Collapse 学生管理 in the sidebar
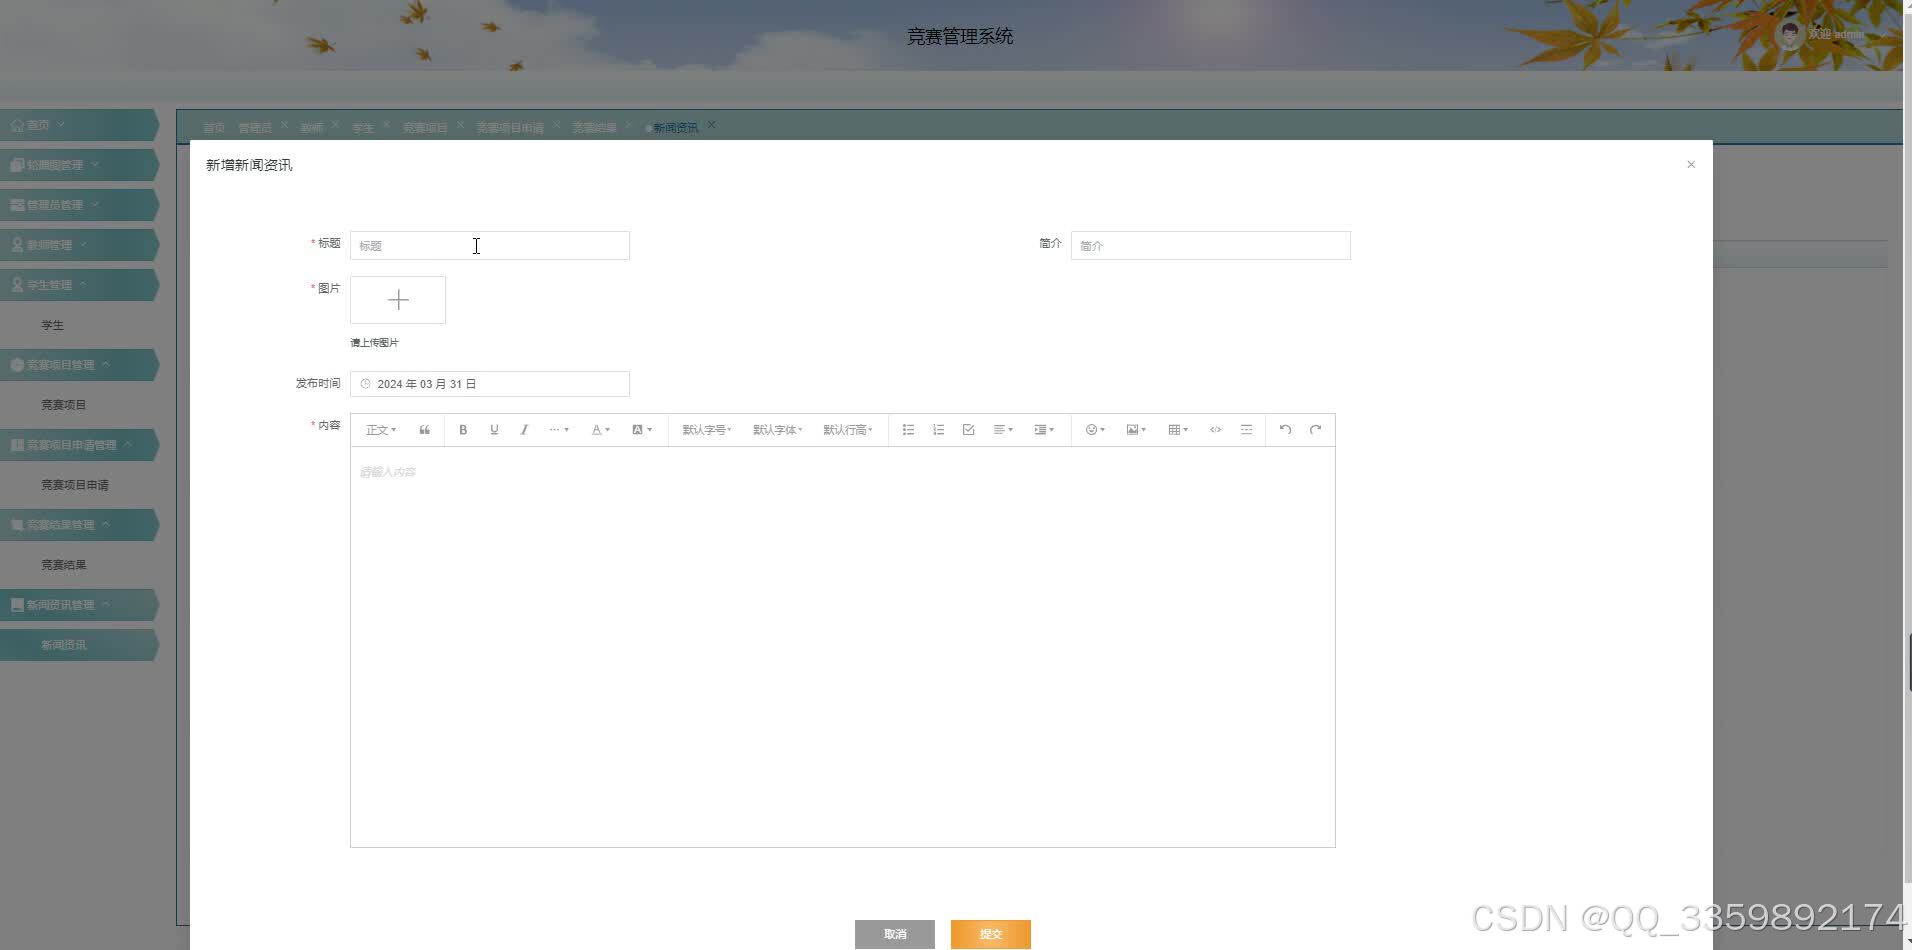Image resolution: width=1912 pixels, height=950 pixels. coord(78,285)
